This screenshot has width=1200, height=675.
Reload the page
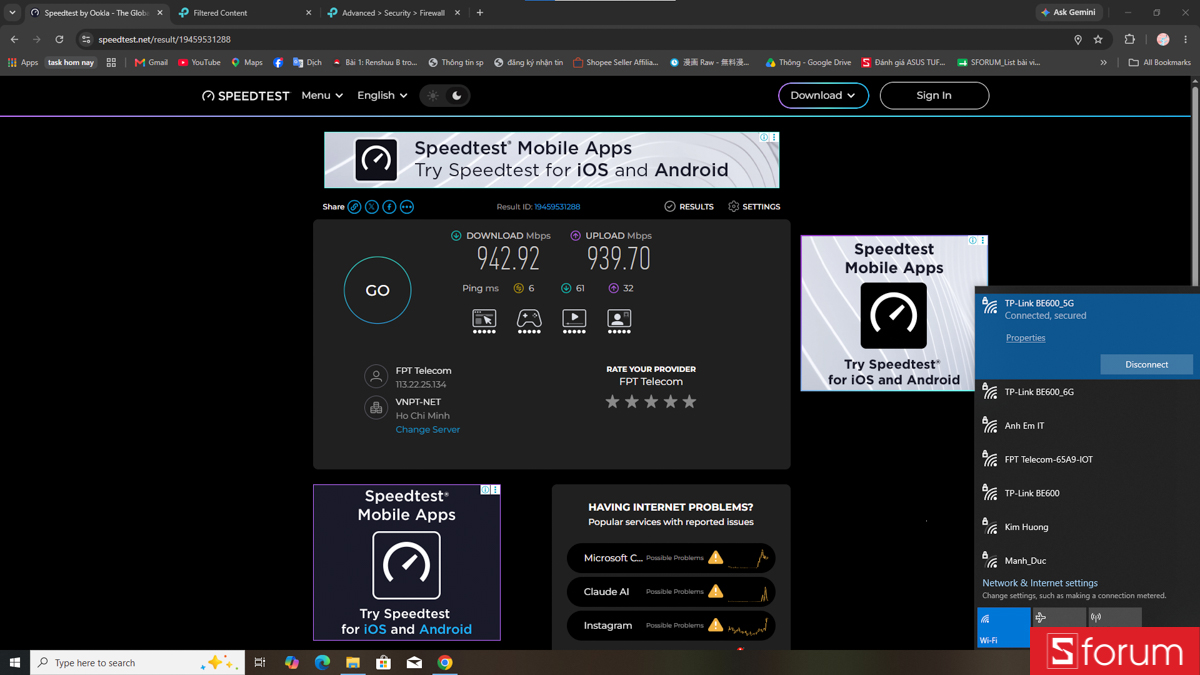pyautogui.click(x=59, y=39)
